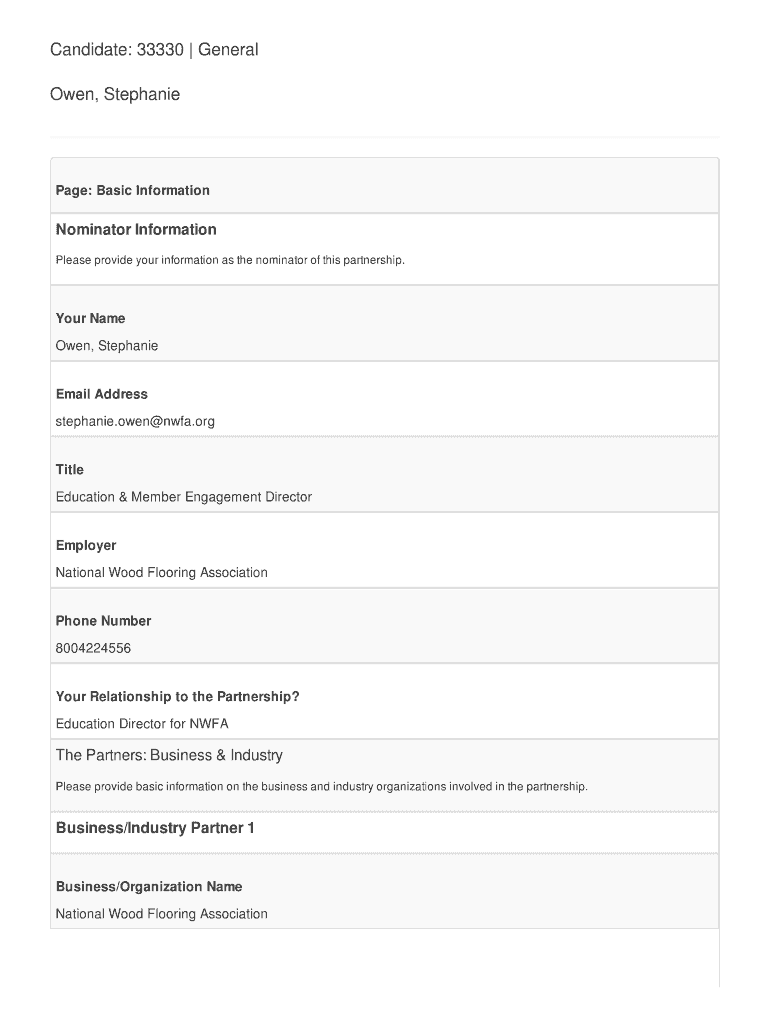
Task: Click the Your Relationship to the Partnership? label
Action: [x=178, y=696]
